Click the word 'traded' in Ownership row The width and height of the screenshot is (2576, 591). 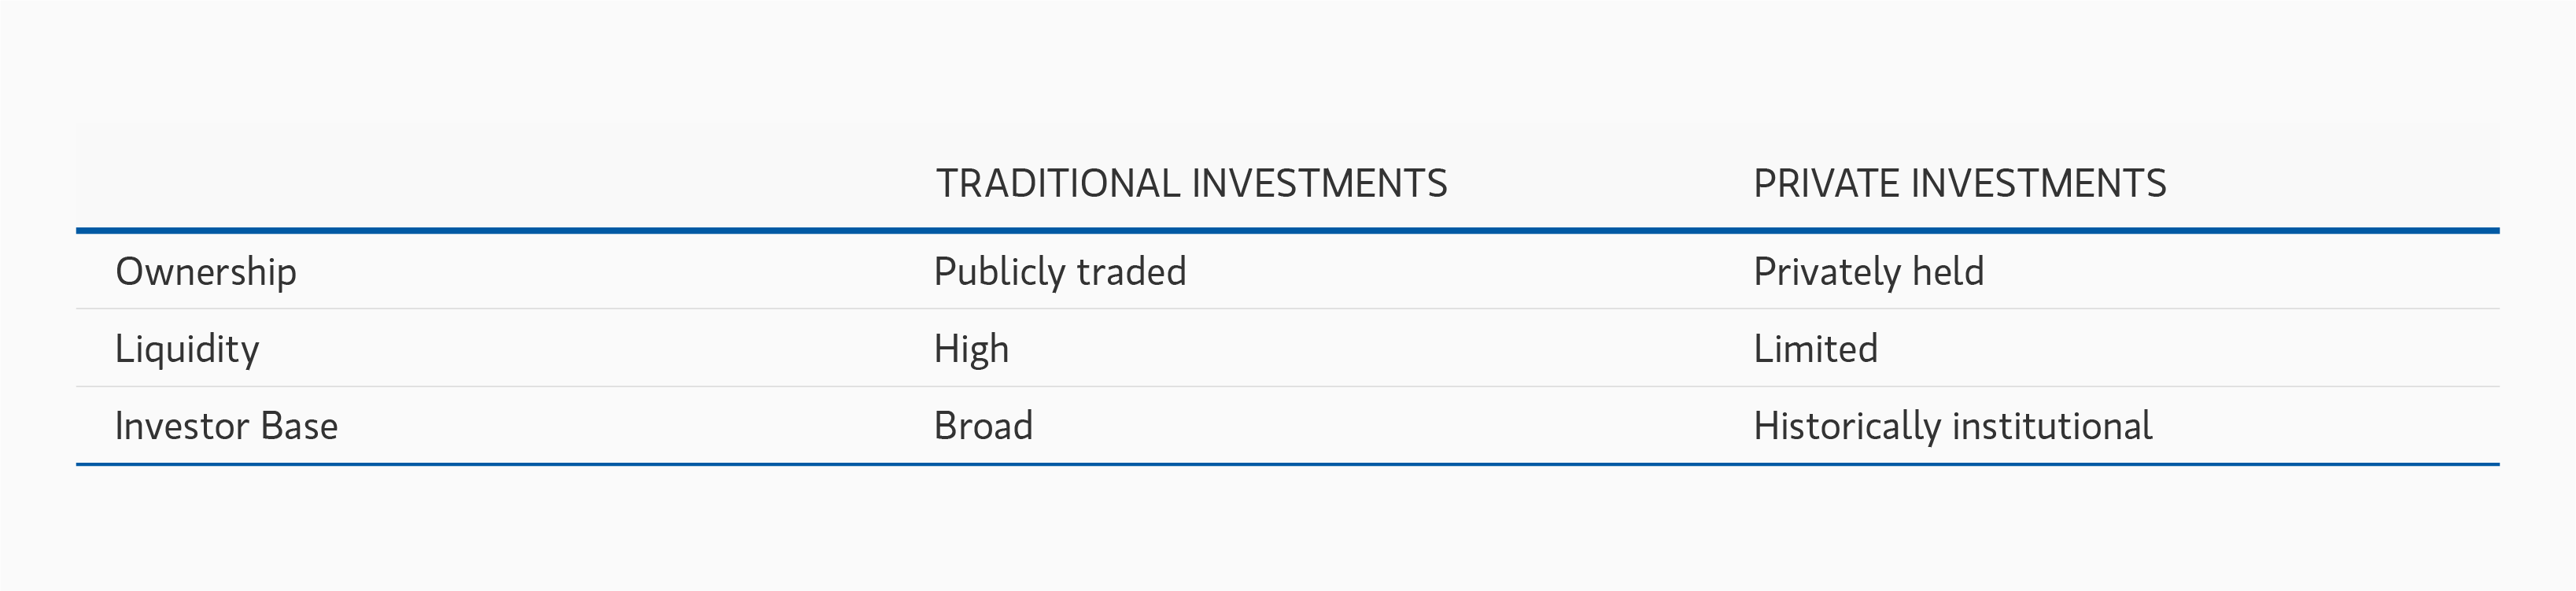tap(1131, 272)
